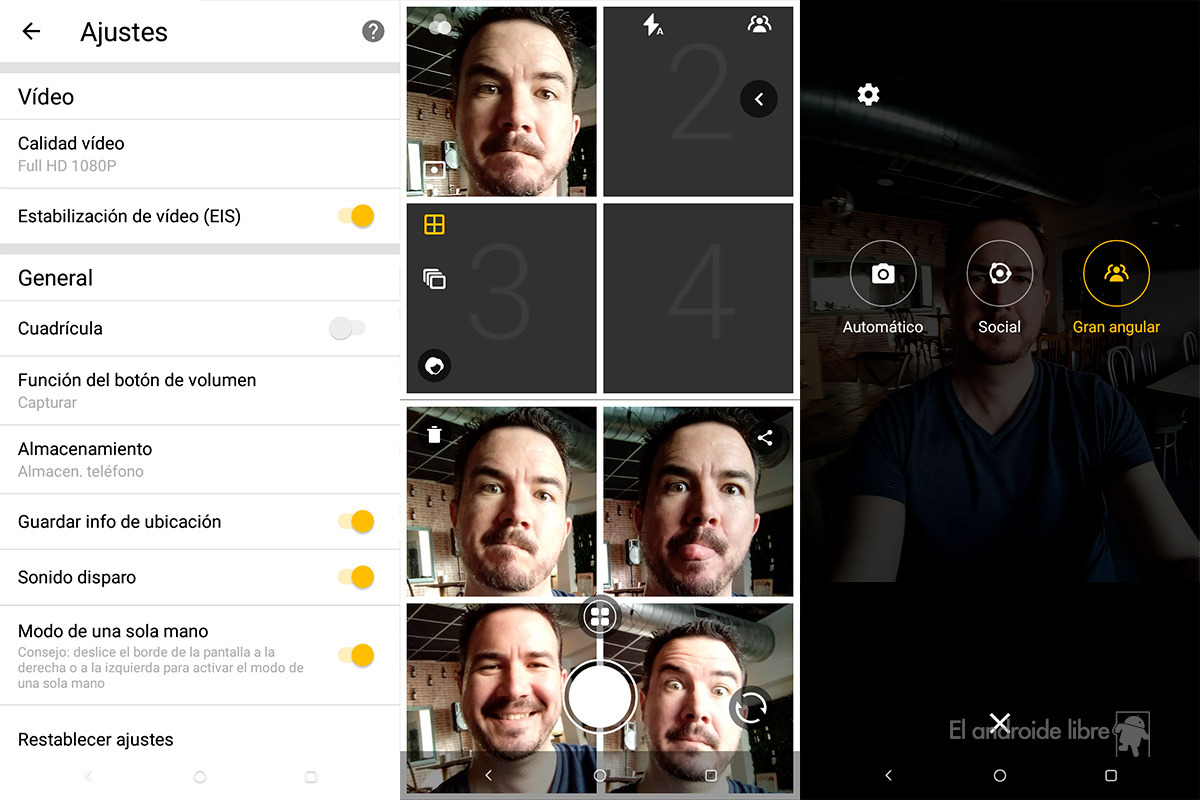Viewport: 1200px width, 800px height.
Task: Tap the four-square layout button above the shutter
Action: (600, 617)
